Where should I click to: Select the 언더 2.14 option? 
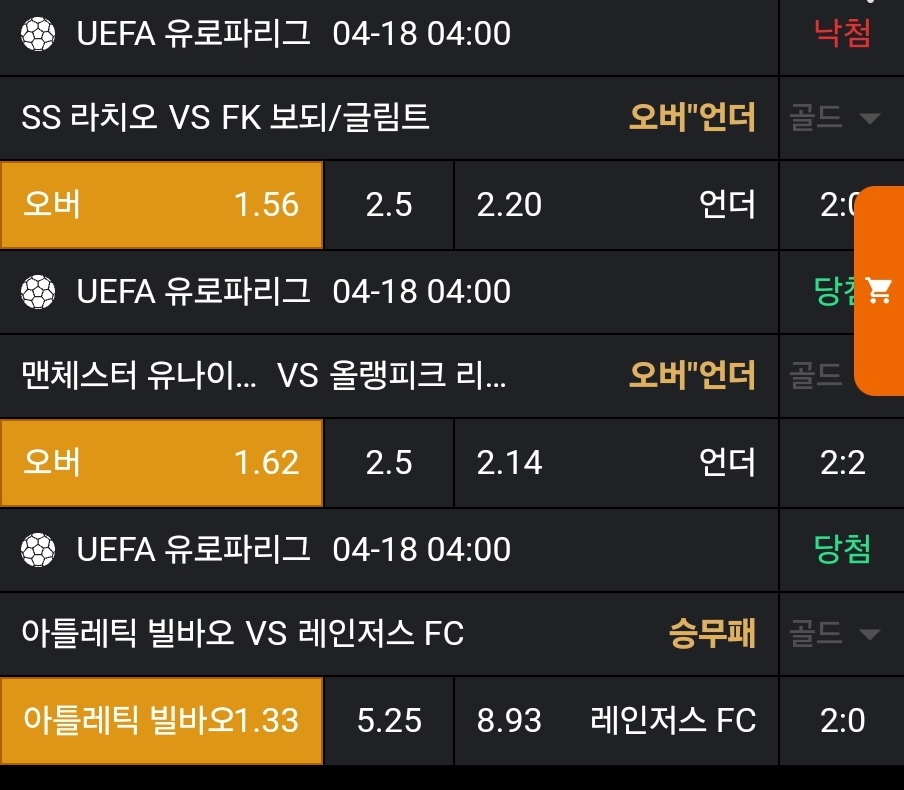click(615, 463)
